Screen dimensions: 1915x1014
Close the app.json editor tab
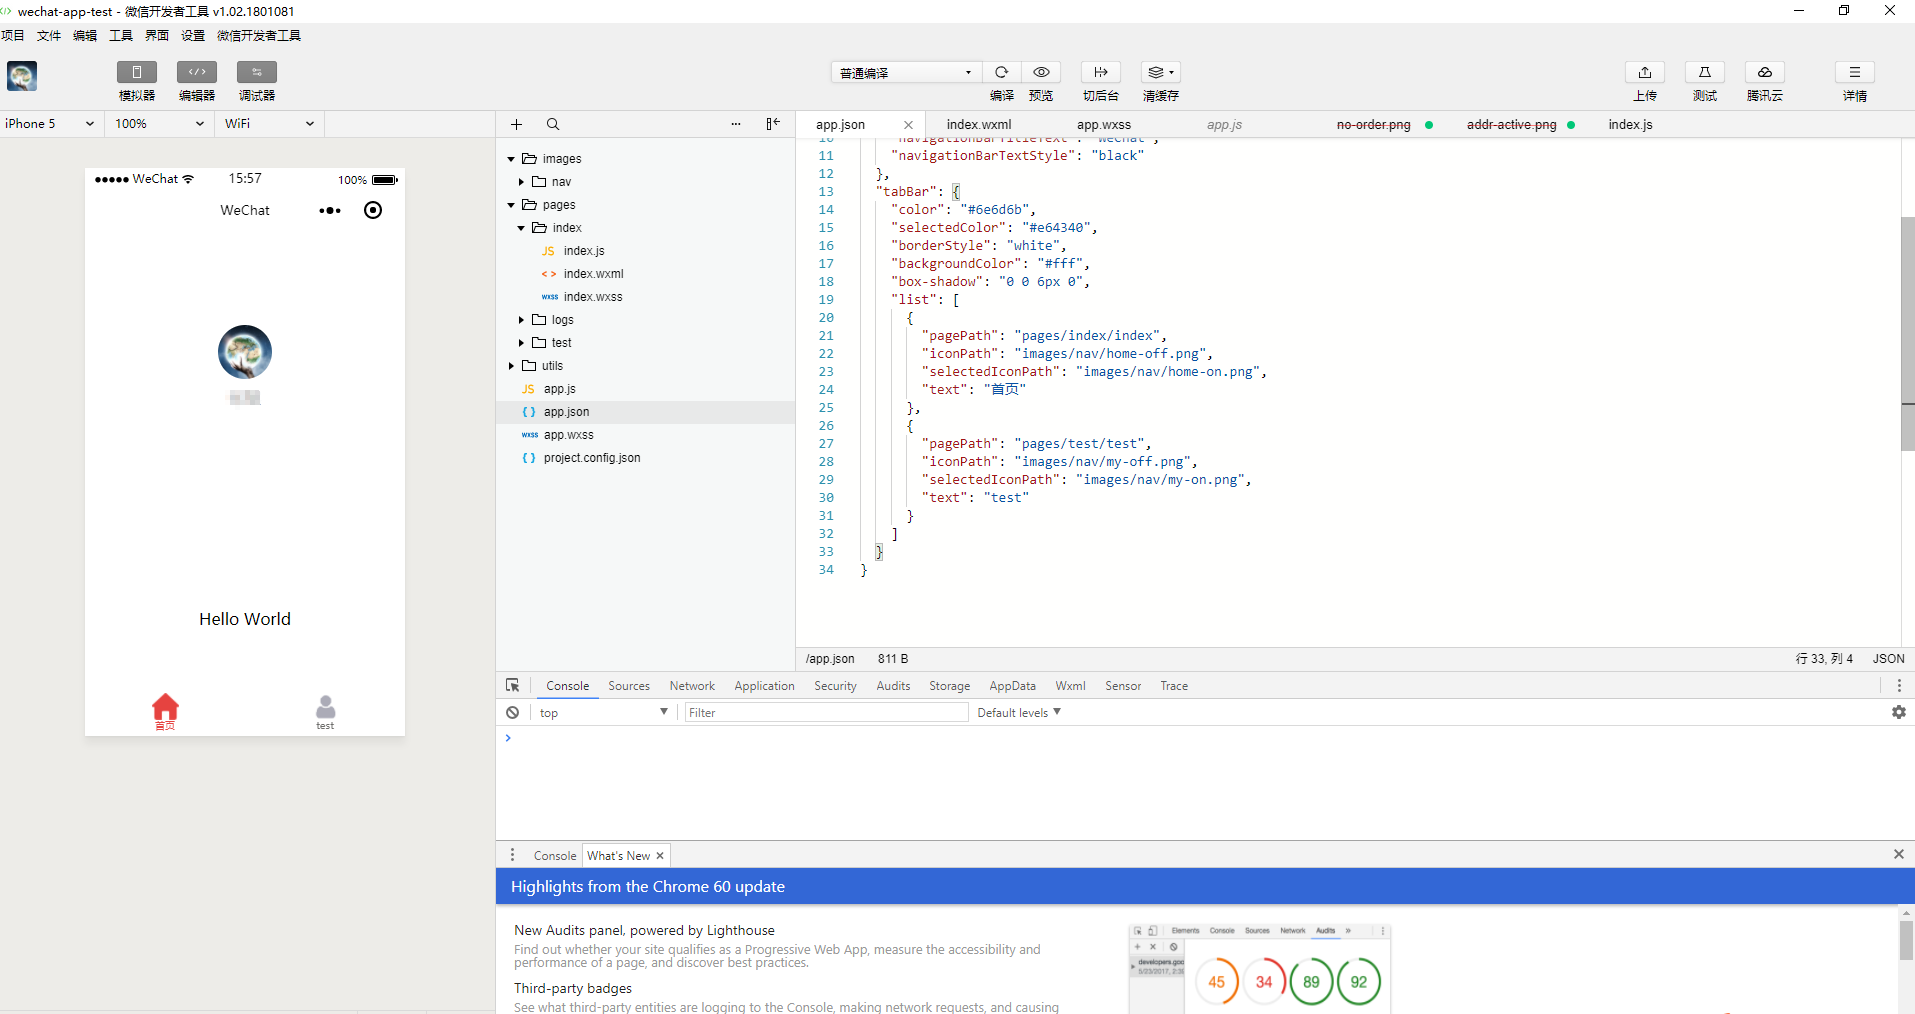pyautogui.click(x=908, y=125)
